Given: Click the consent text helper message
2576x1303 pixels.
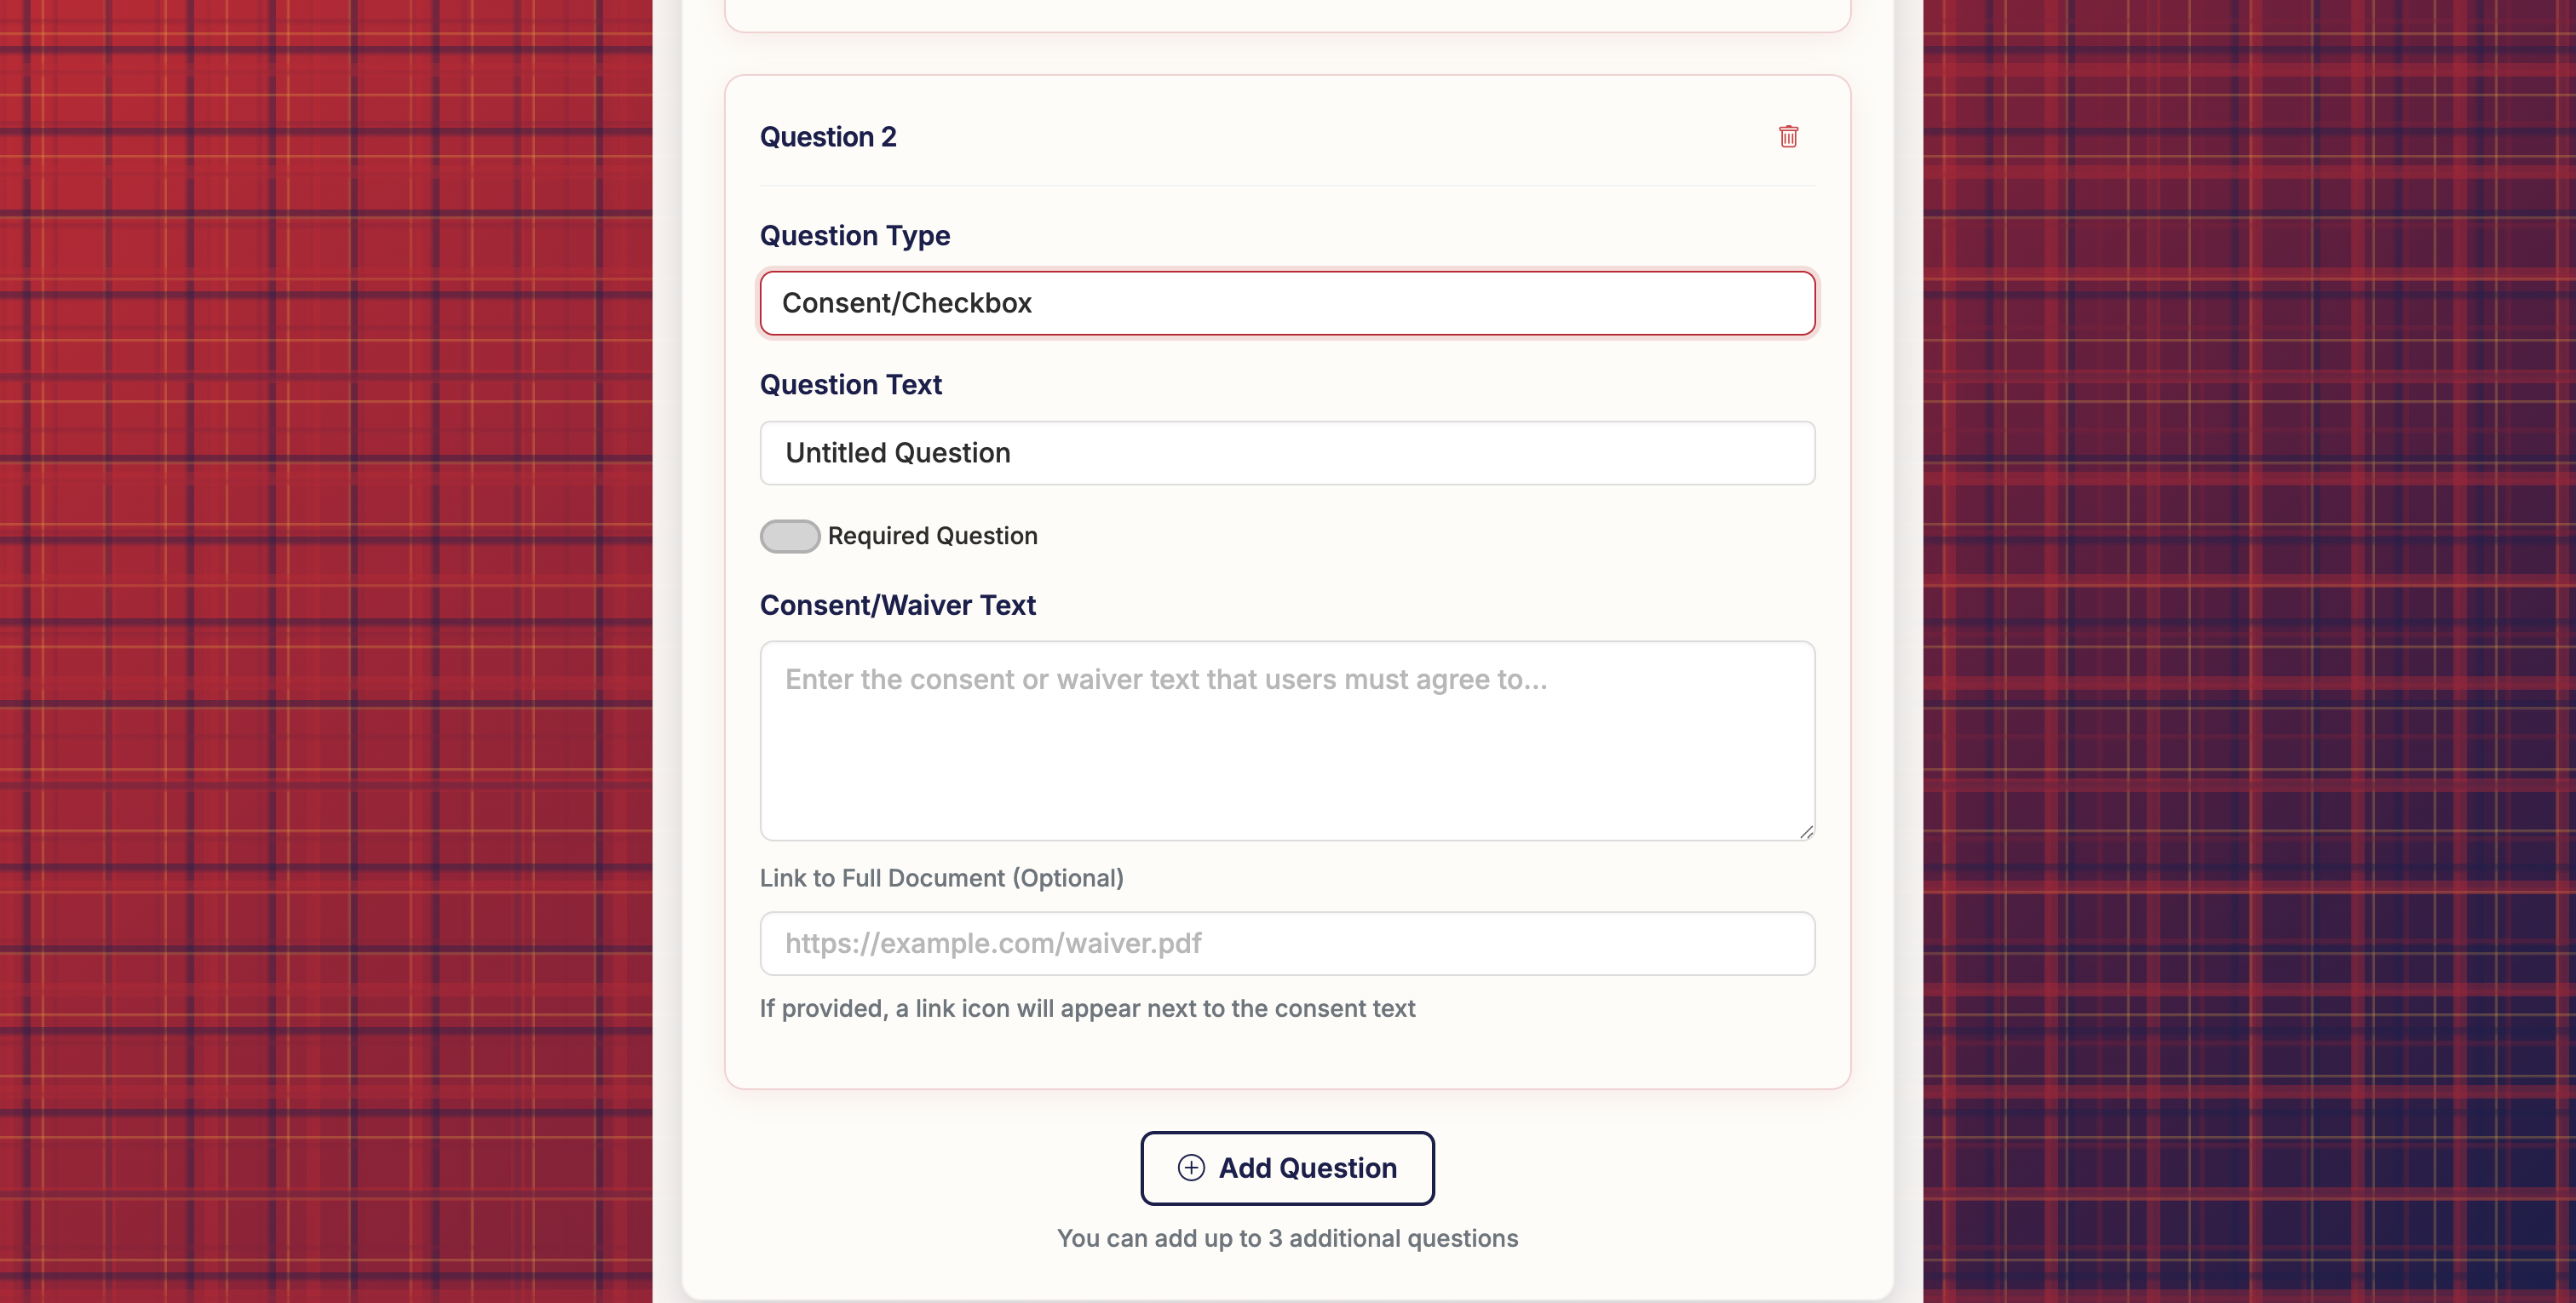Looking at the screenshot, I should pyautogui.click(x=1088, y=1008).
